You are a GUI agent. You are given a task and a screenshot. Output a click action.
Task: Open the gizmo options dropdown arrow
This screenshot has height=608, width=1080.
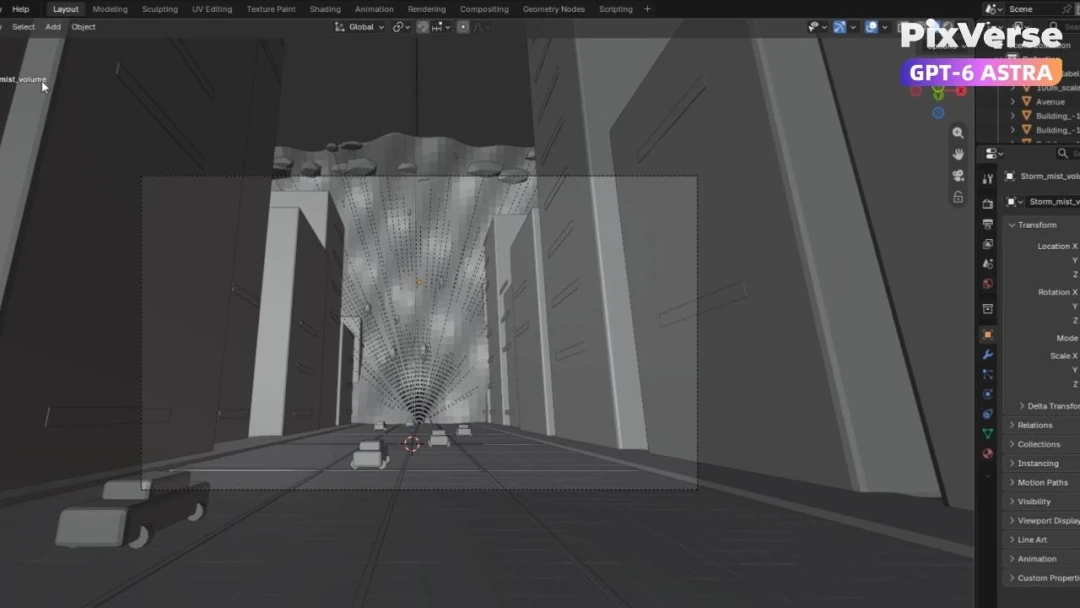(x=853, y=27)
